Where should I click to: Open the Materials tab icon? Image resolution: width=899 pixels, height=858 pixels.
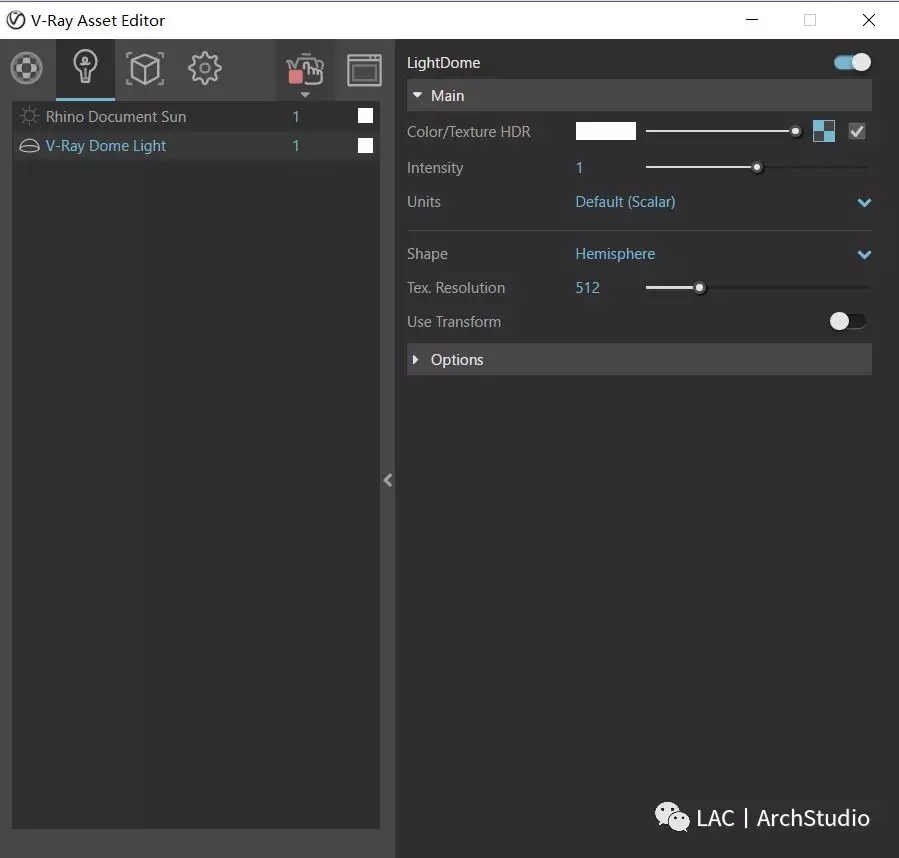pos(26,68)
